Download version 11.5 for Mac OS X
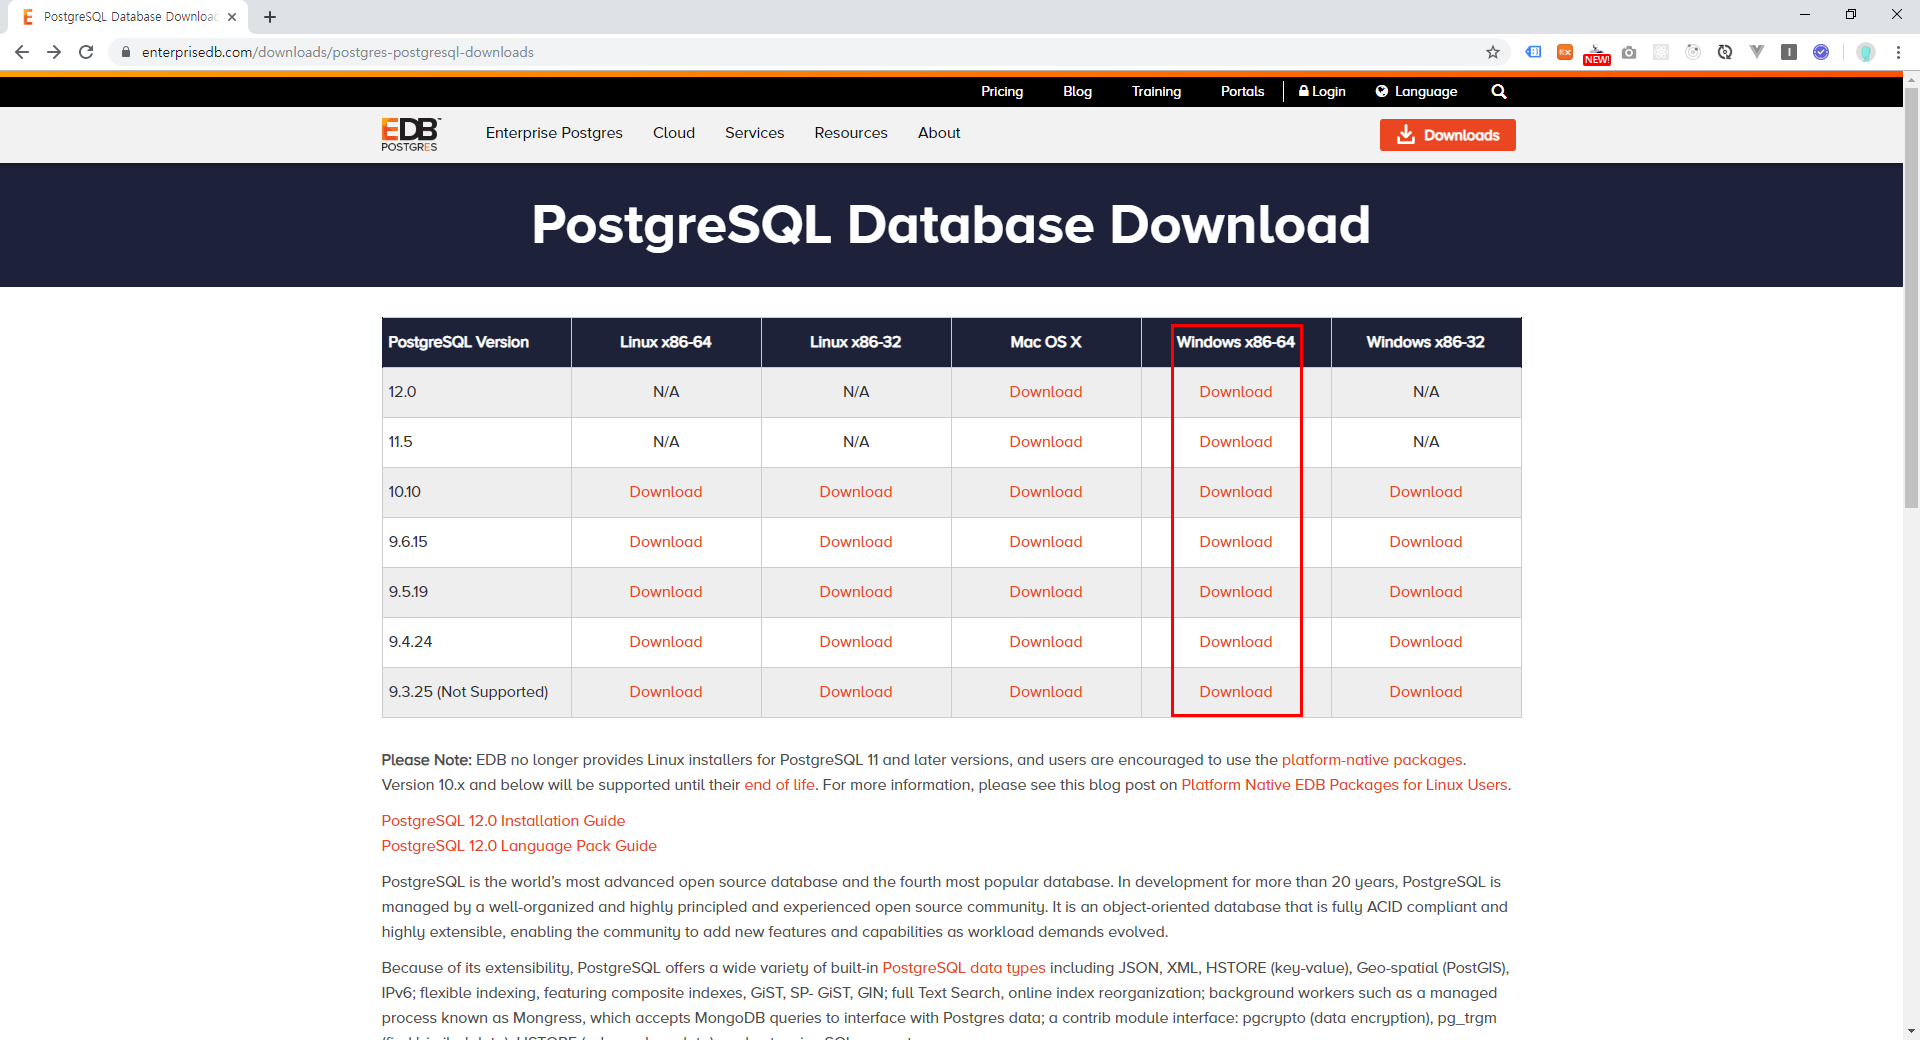Image resolution: width=1920 pixels, height=1040 pixels. 1046,442
